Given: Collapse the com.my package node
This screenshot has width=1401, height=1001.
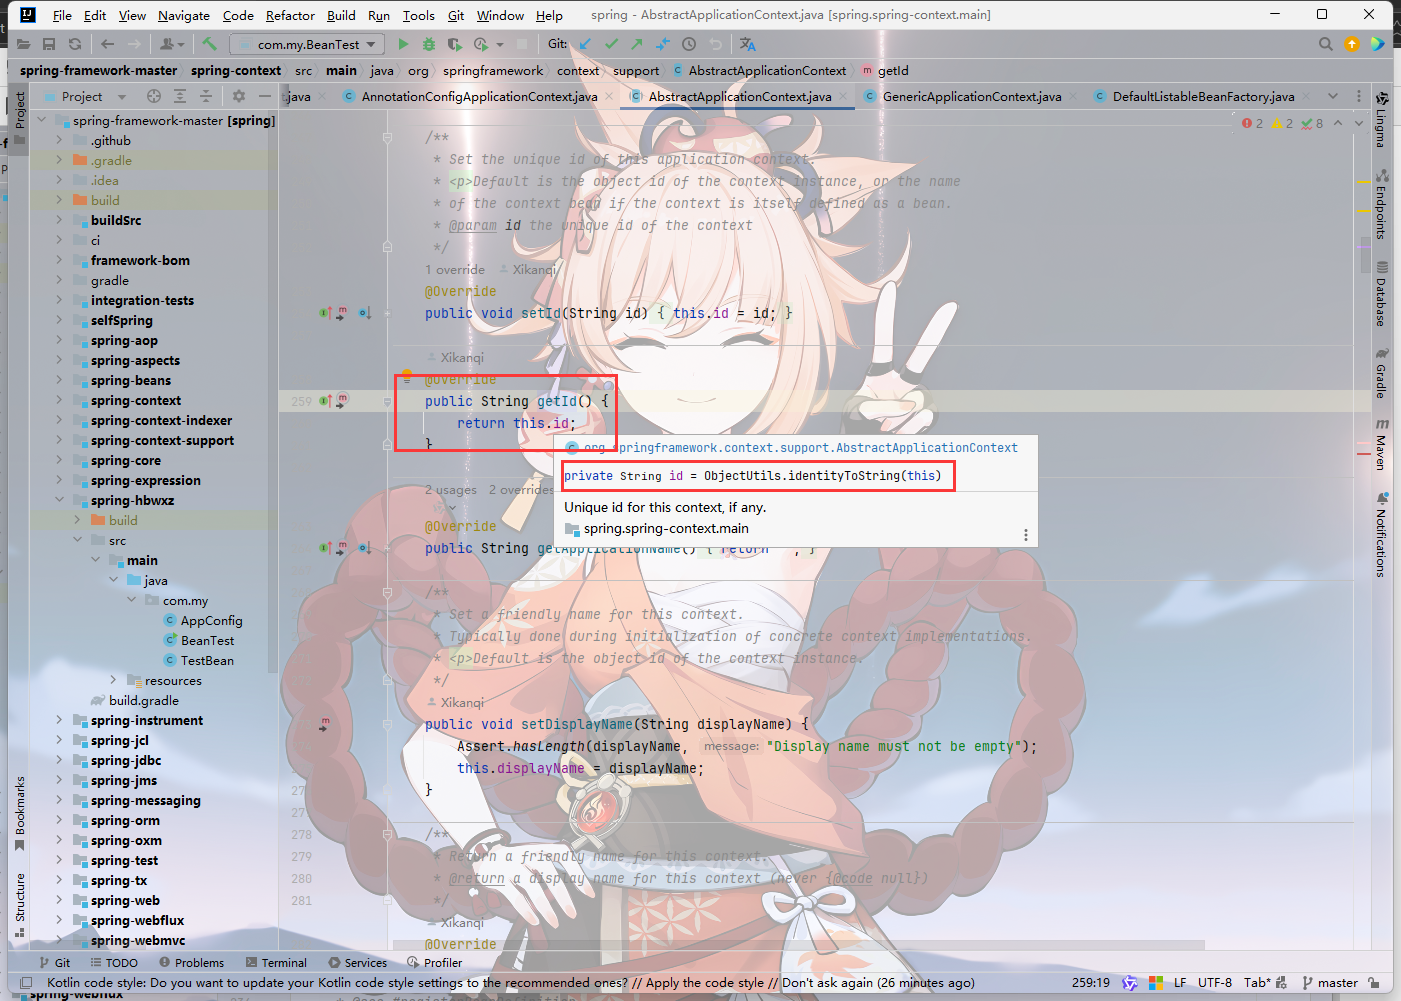Looking at the screenshot, I should 131,600.
